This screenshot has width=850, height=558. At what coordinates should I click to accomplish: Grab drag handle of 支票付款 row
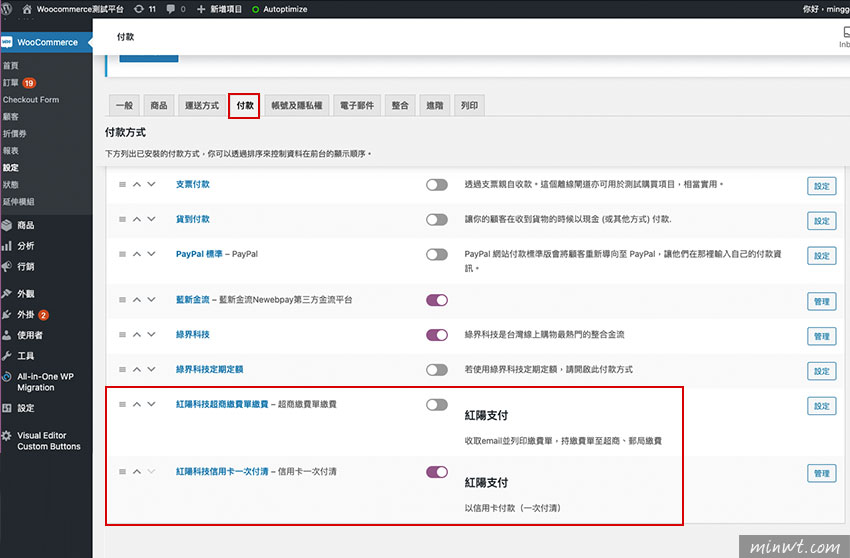coord(123,184)
